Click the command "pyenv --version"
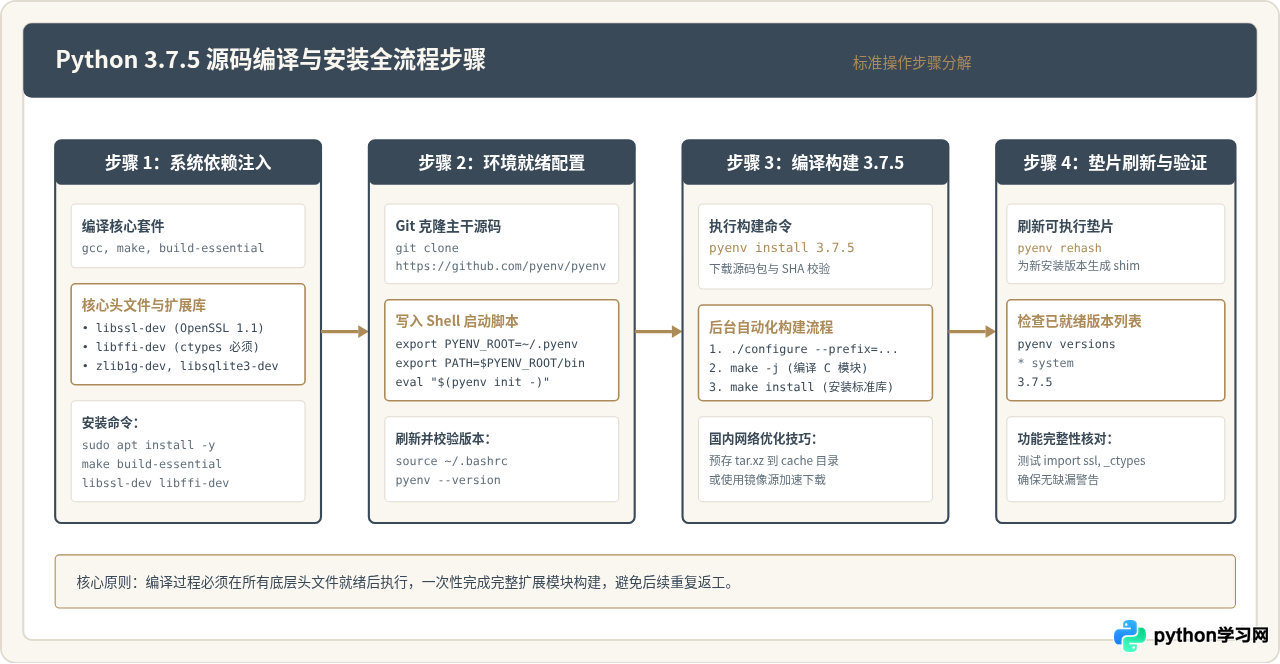Viewport: 1280px width, 664px height. coord(448,480)
